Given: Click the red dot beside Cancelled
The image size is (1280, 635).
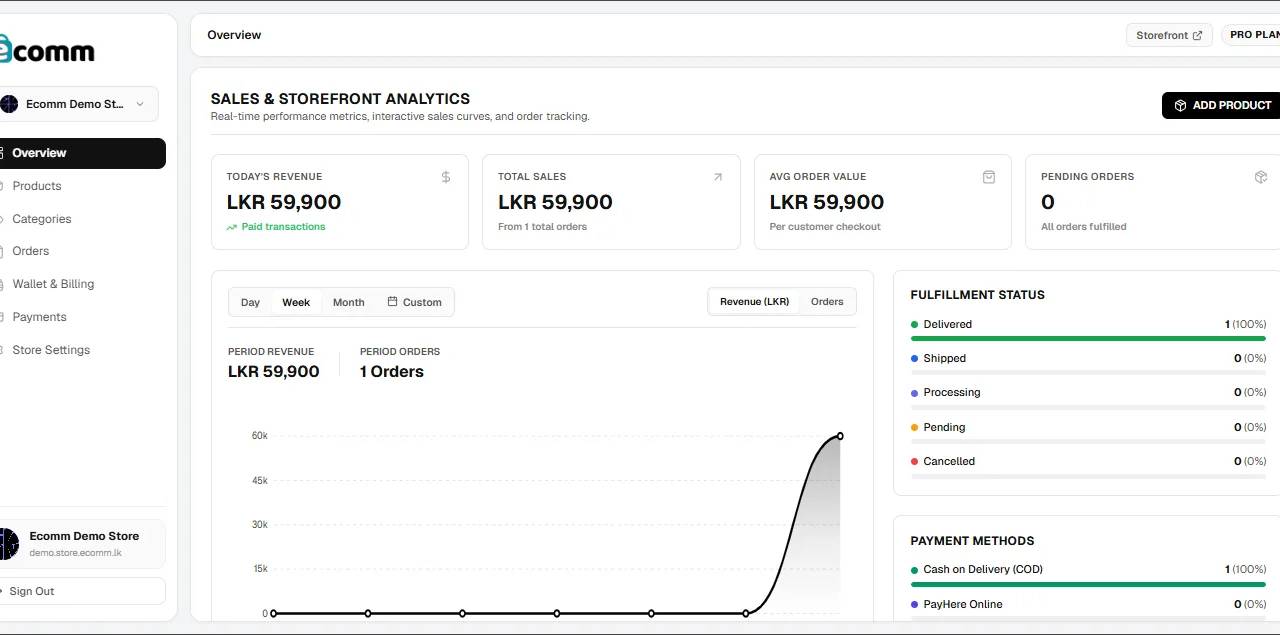Looking at the screenshot, I should point(914,461).
